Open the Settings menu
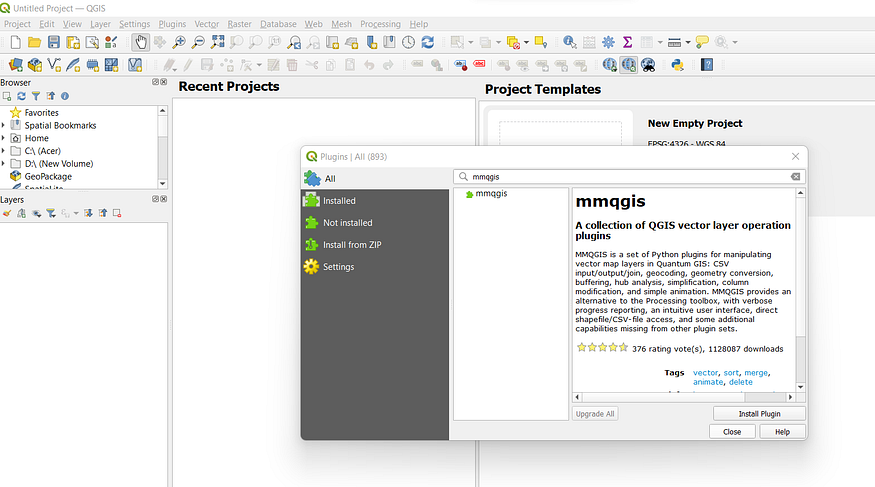Screen dimensions: 875x487 pyautogui.click(x=134, y=24)
